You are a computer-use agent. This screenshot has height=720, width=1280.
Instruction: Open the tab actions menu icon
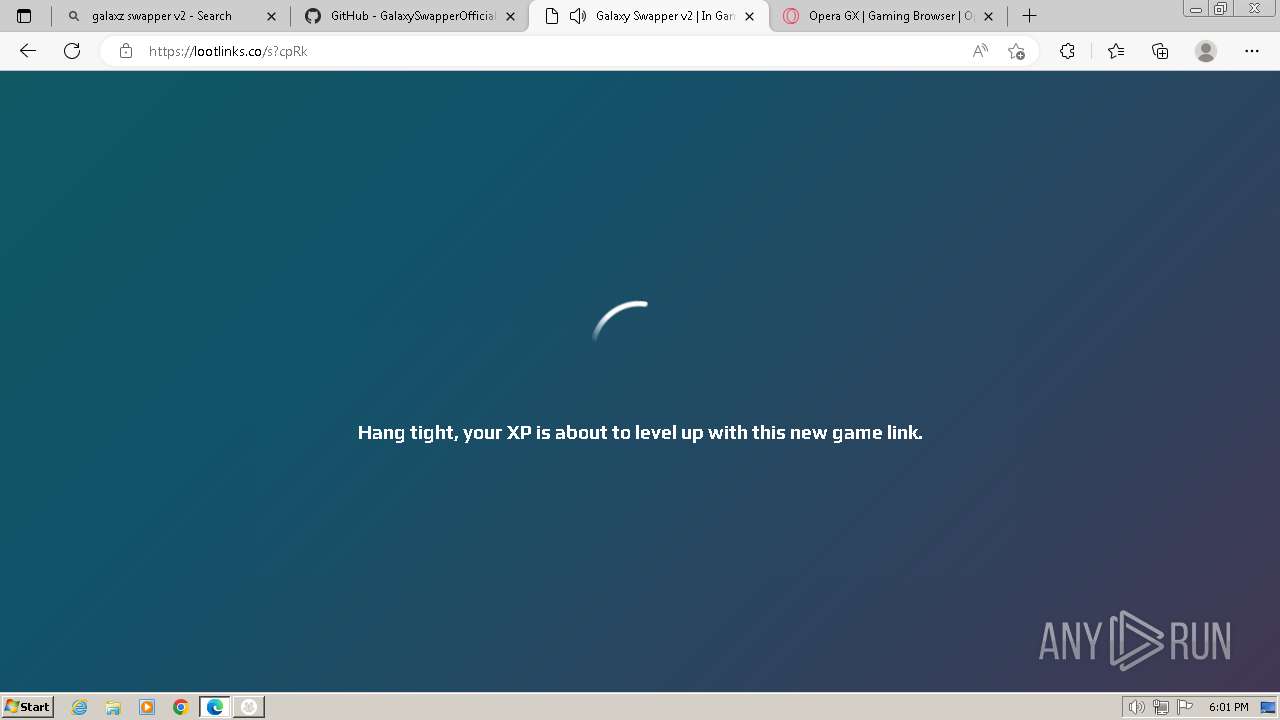tap(24, 16)
